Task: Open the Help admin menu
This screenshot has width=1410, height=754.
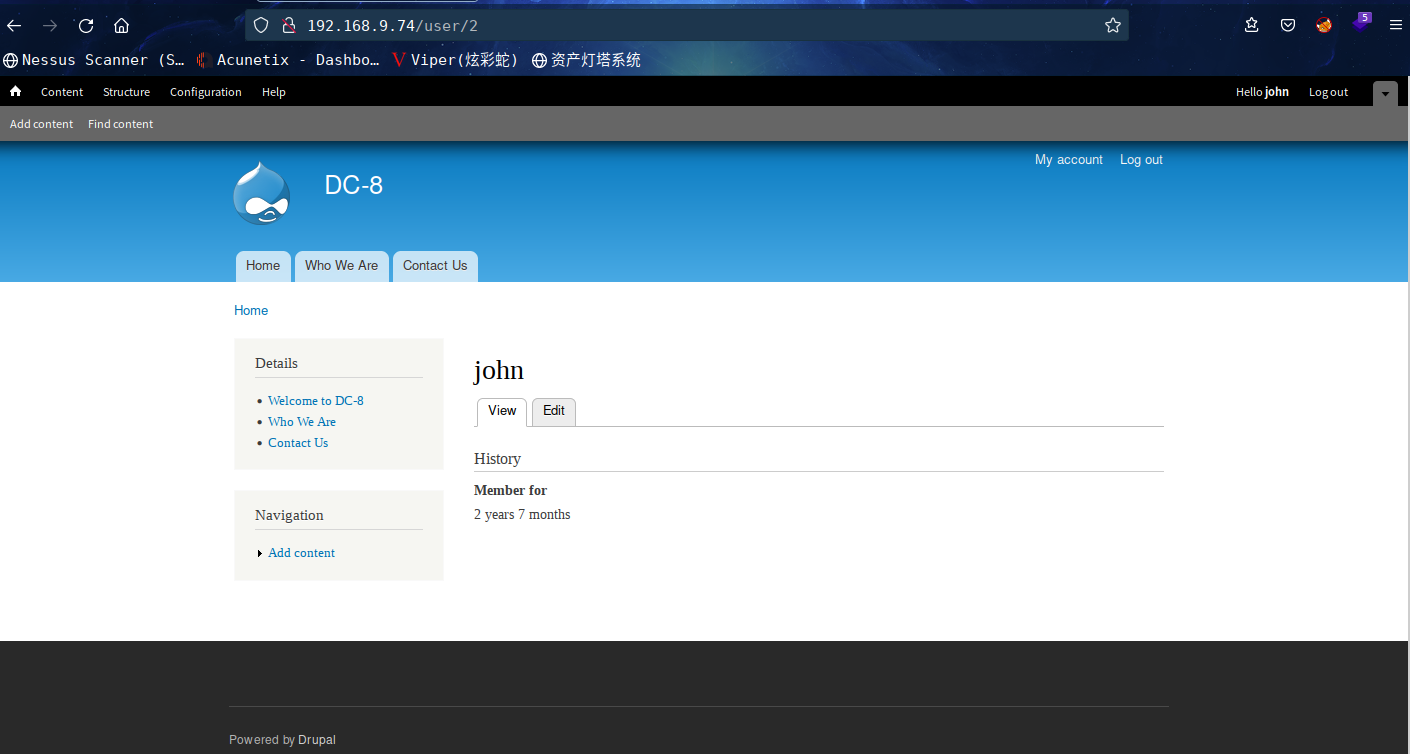Action: (x=273, y=92)
